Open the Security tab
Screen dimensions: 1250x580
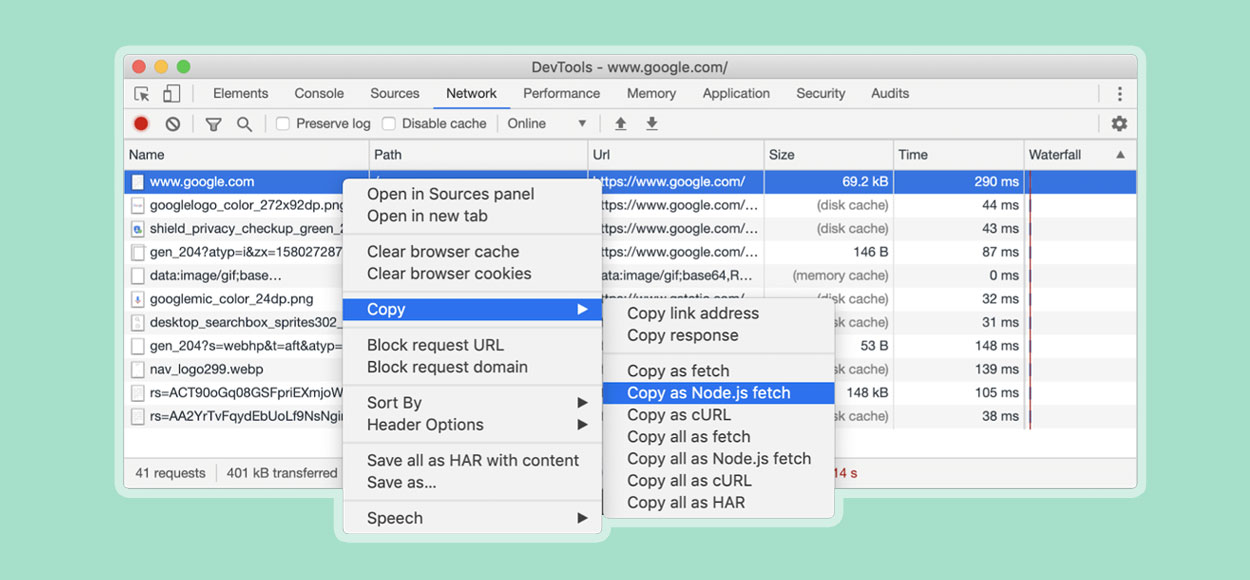pos(821,93)
